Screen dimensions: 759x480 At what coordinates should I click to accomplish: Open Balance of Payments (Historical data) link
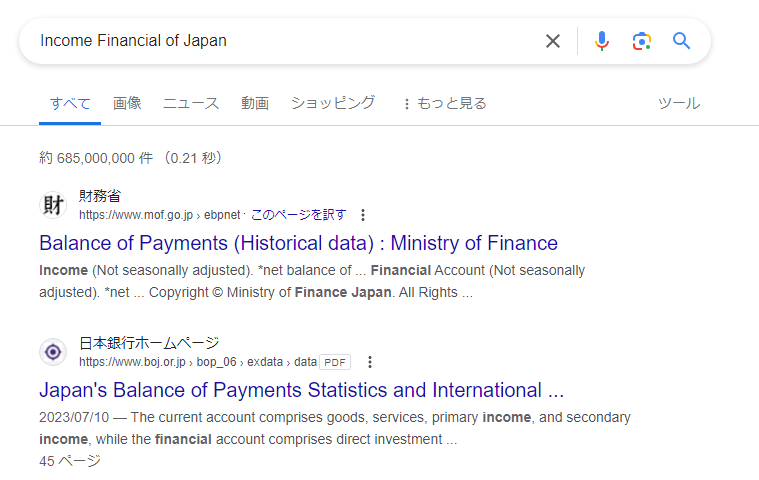pos(298,243)
